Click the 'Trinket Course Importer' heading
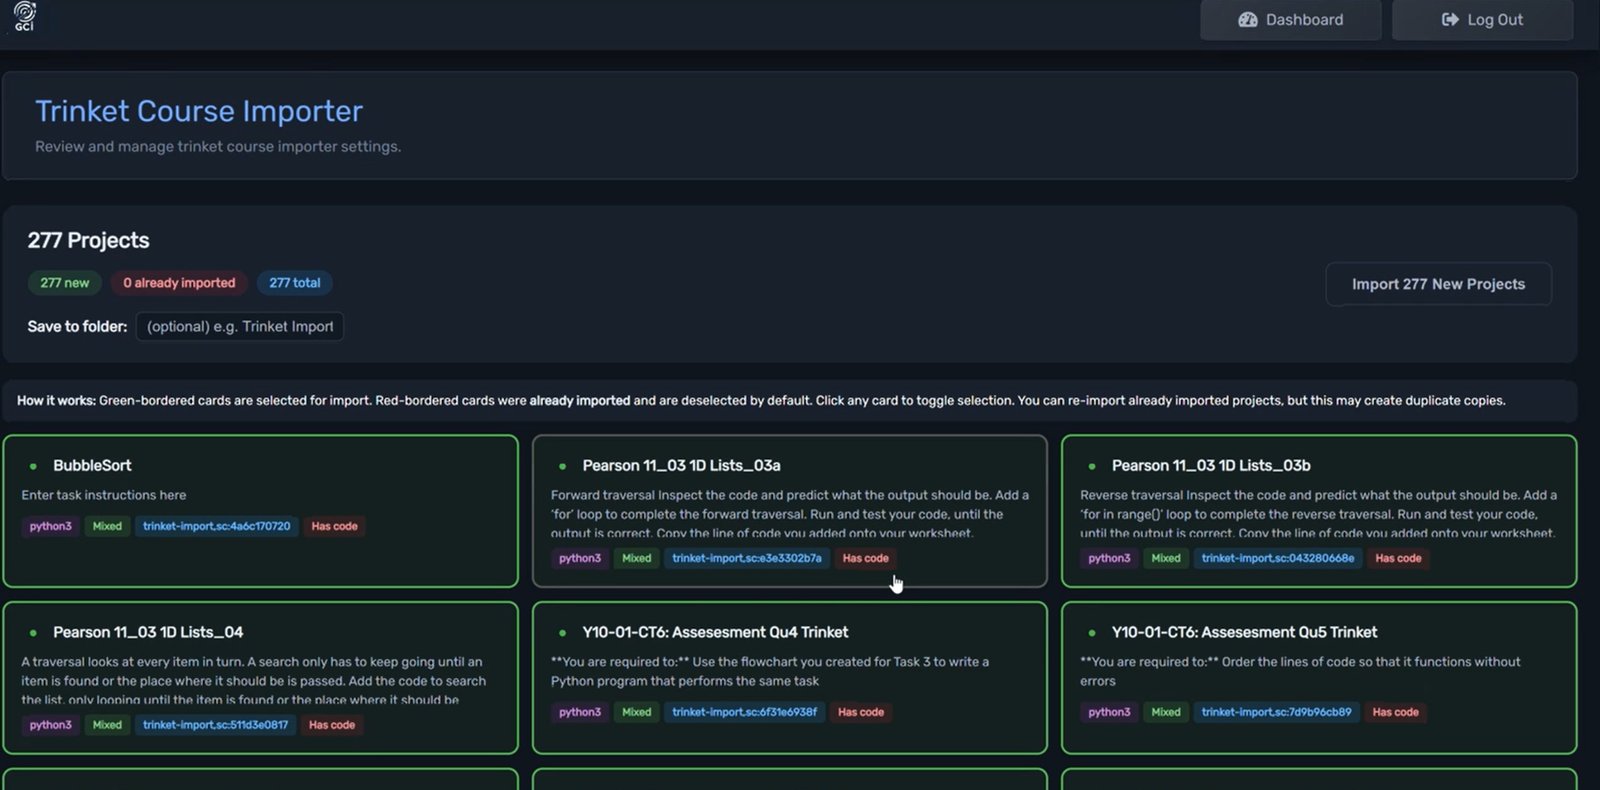The height and width of the screenshot is (790, 1600). pyautogui.click(x=199, y=111)
